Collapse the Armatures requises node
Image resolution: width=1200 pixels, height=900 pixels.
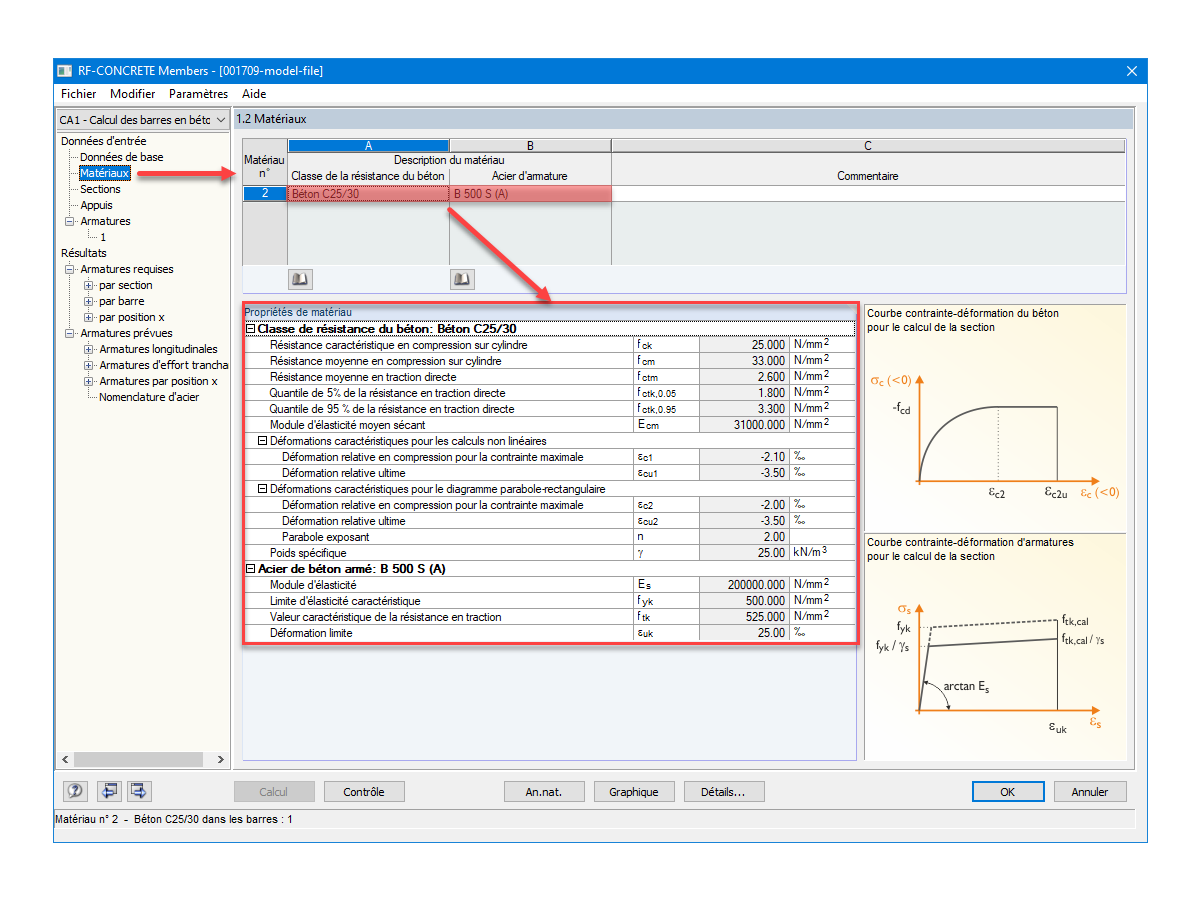70,269
